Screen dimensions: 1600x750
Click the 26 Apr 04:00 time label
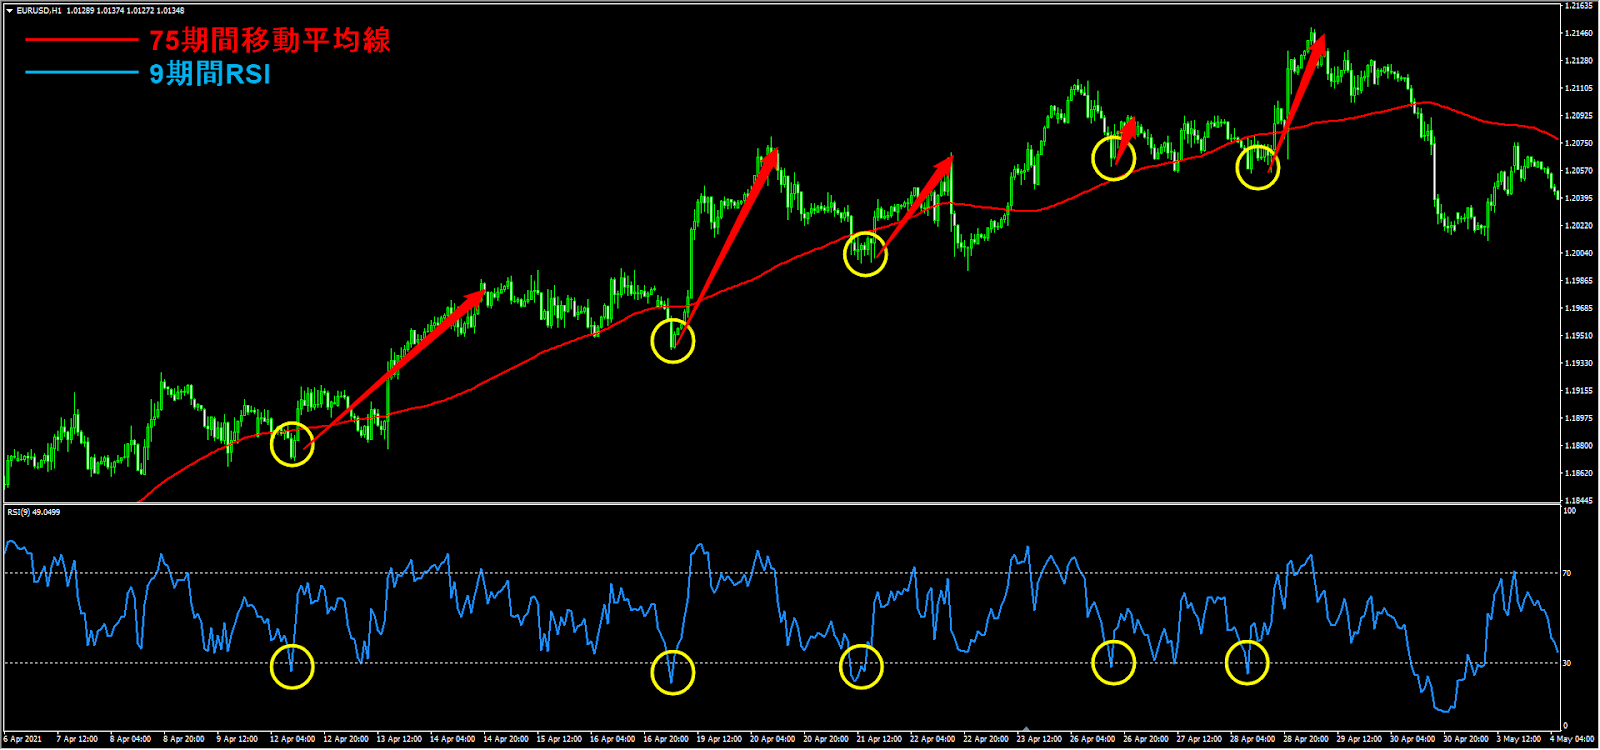pyautogui.click(x=1092, y=739)
